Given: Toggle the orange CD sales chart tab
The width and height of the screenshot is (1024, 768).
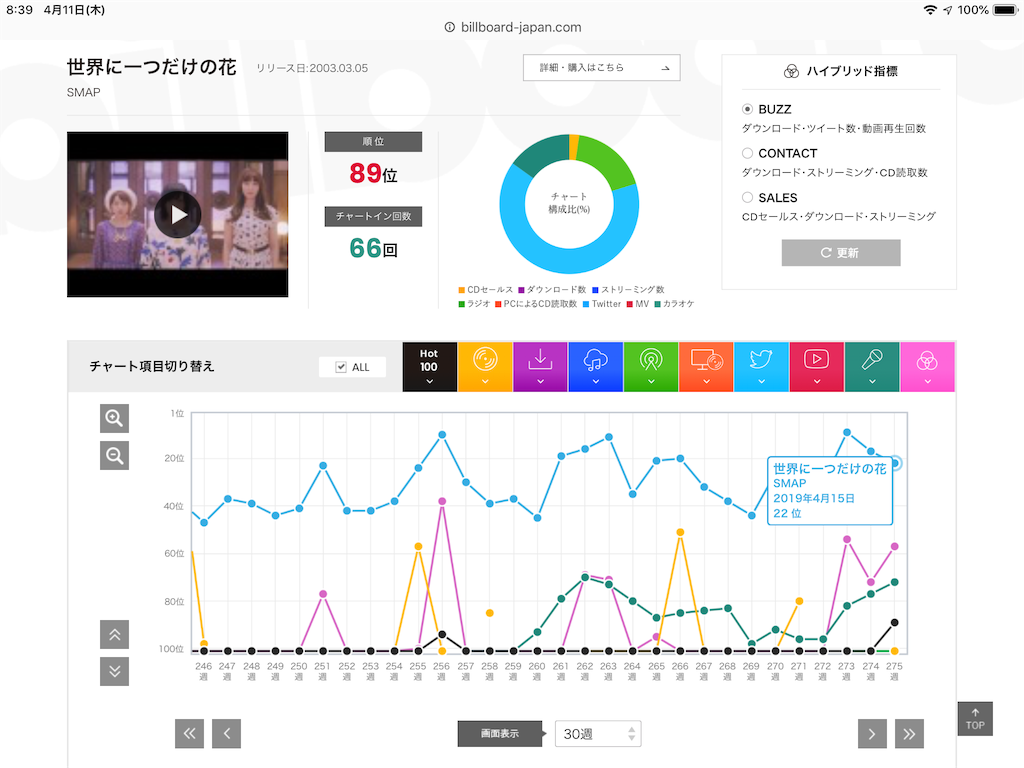Looking at the screenshot, I should [x=485, y=367].
